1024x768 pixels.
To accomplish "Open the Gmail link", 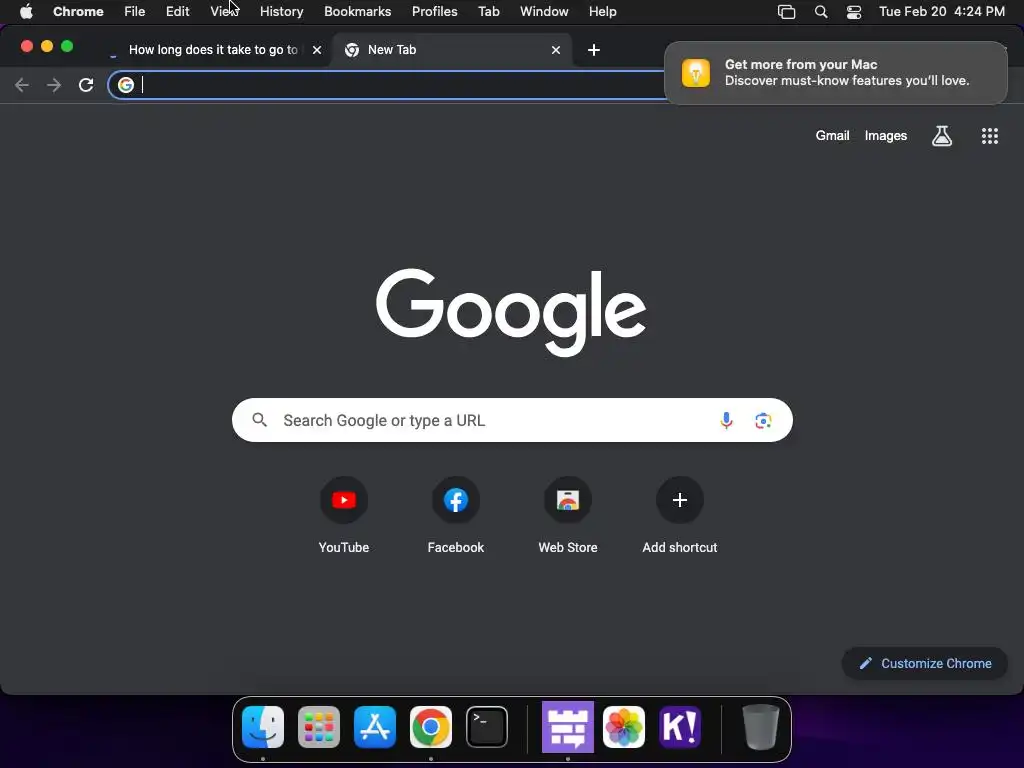I will click(x=832, y=136).
